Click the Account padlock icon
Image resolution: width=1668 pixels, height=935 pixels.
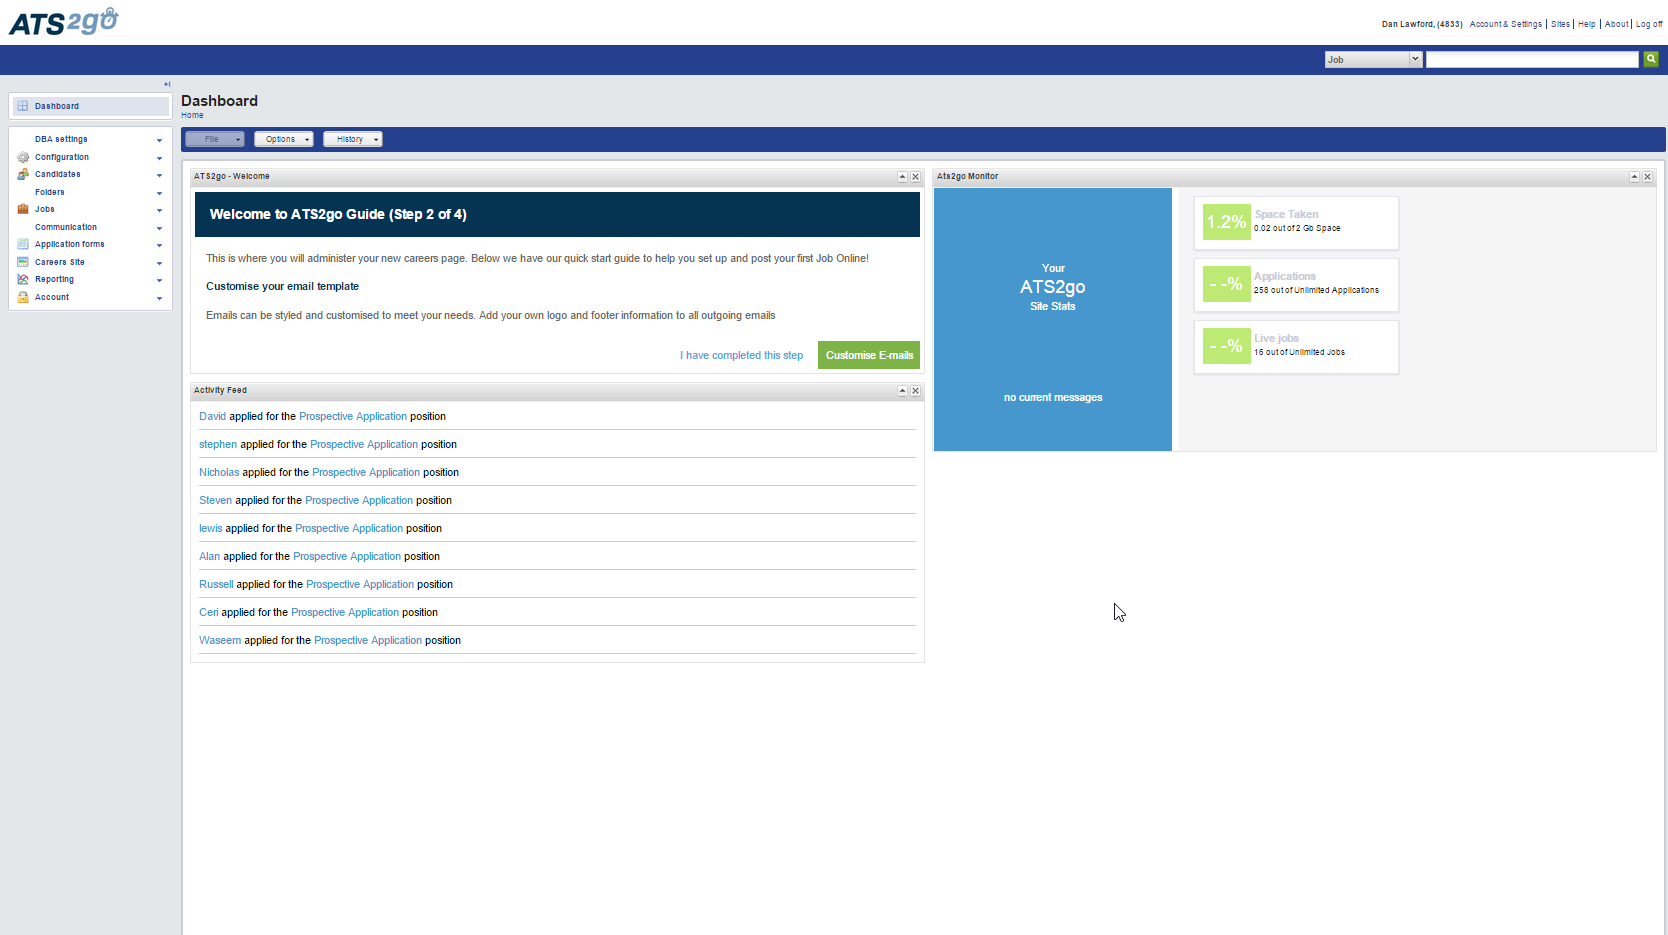point(23,297)
